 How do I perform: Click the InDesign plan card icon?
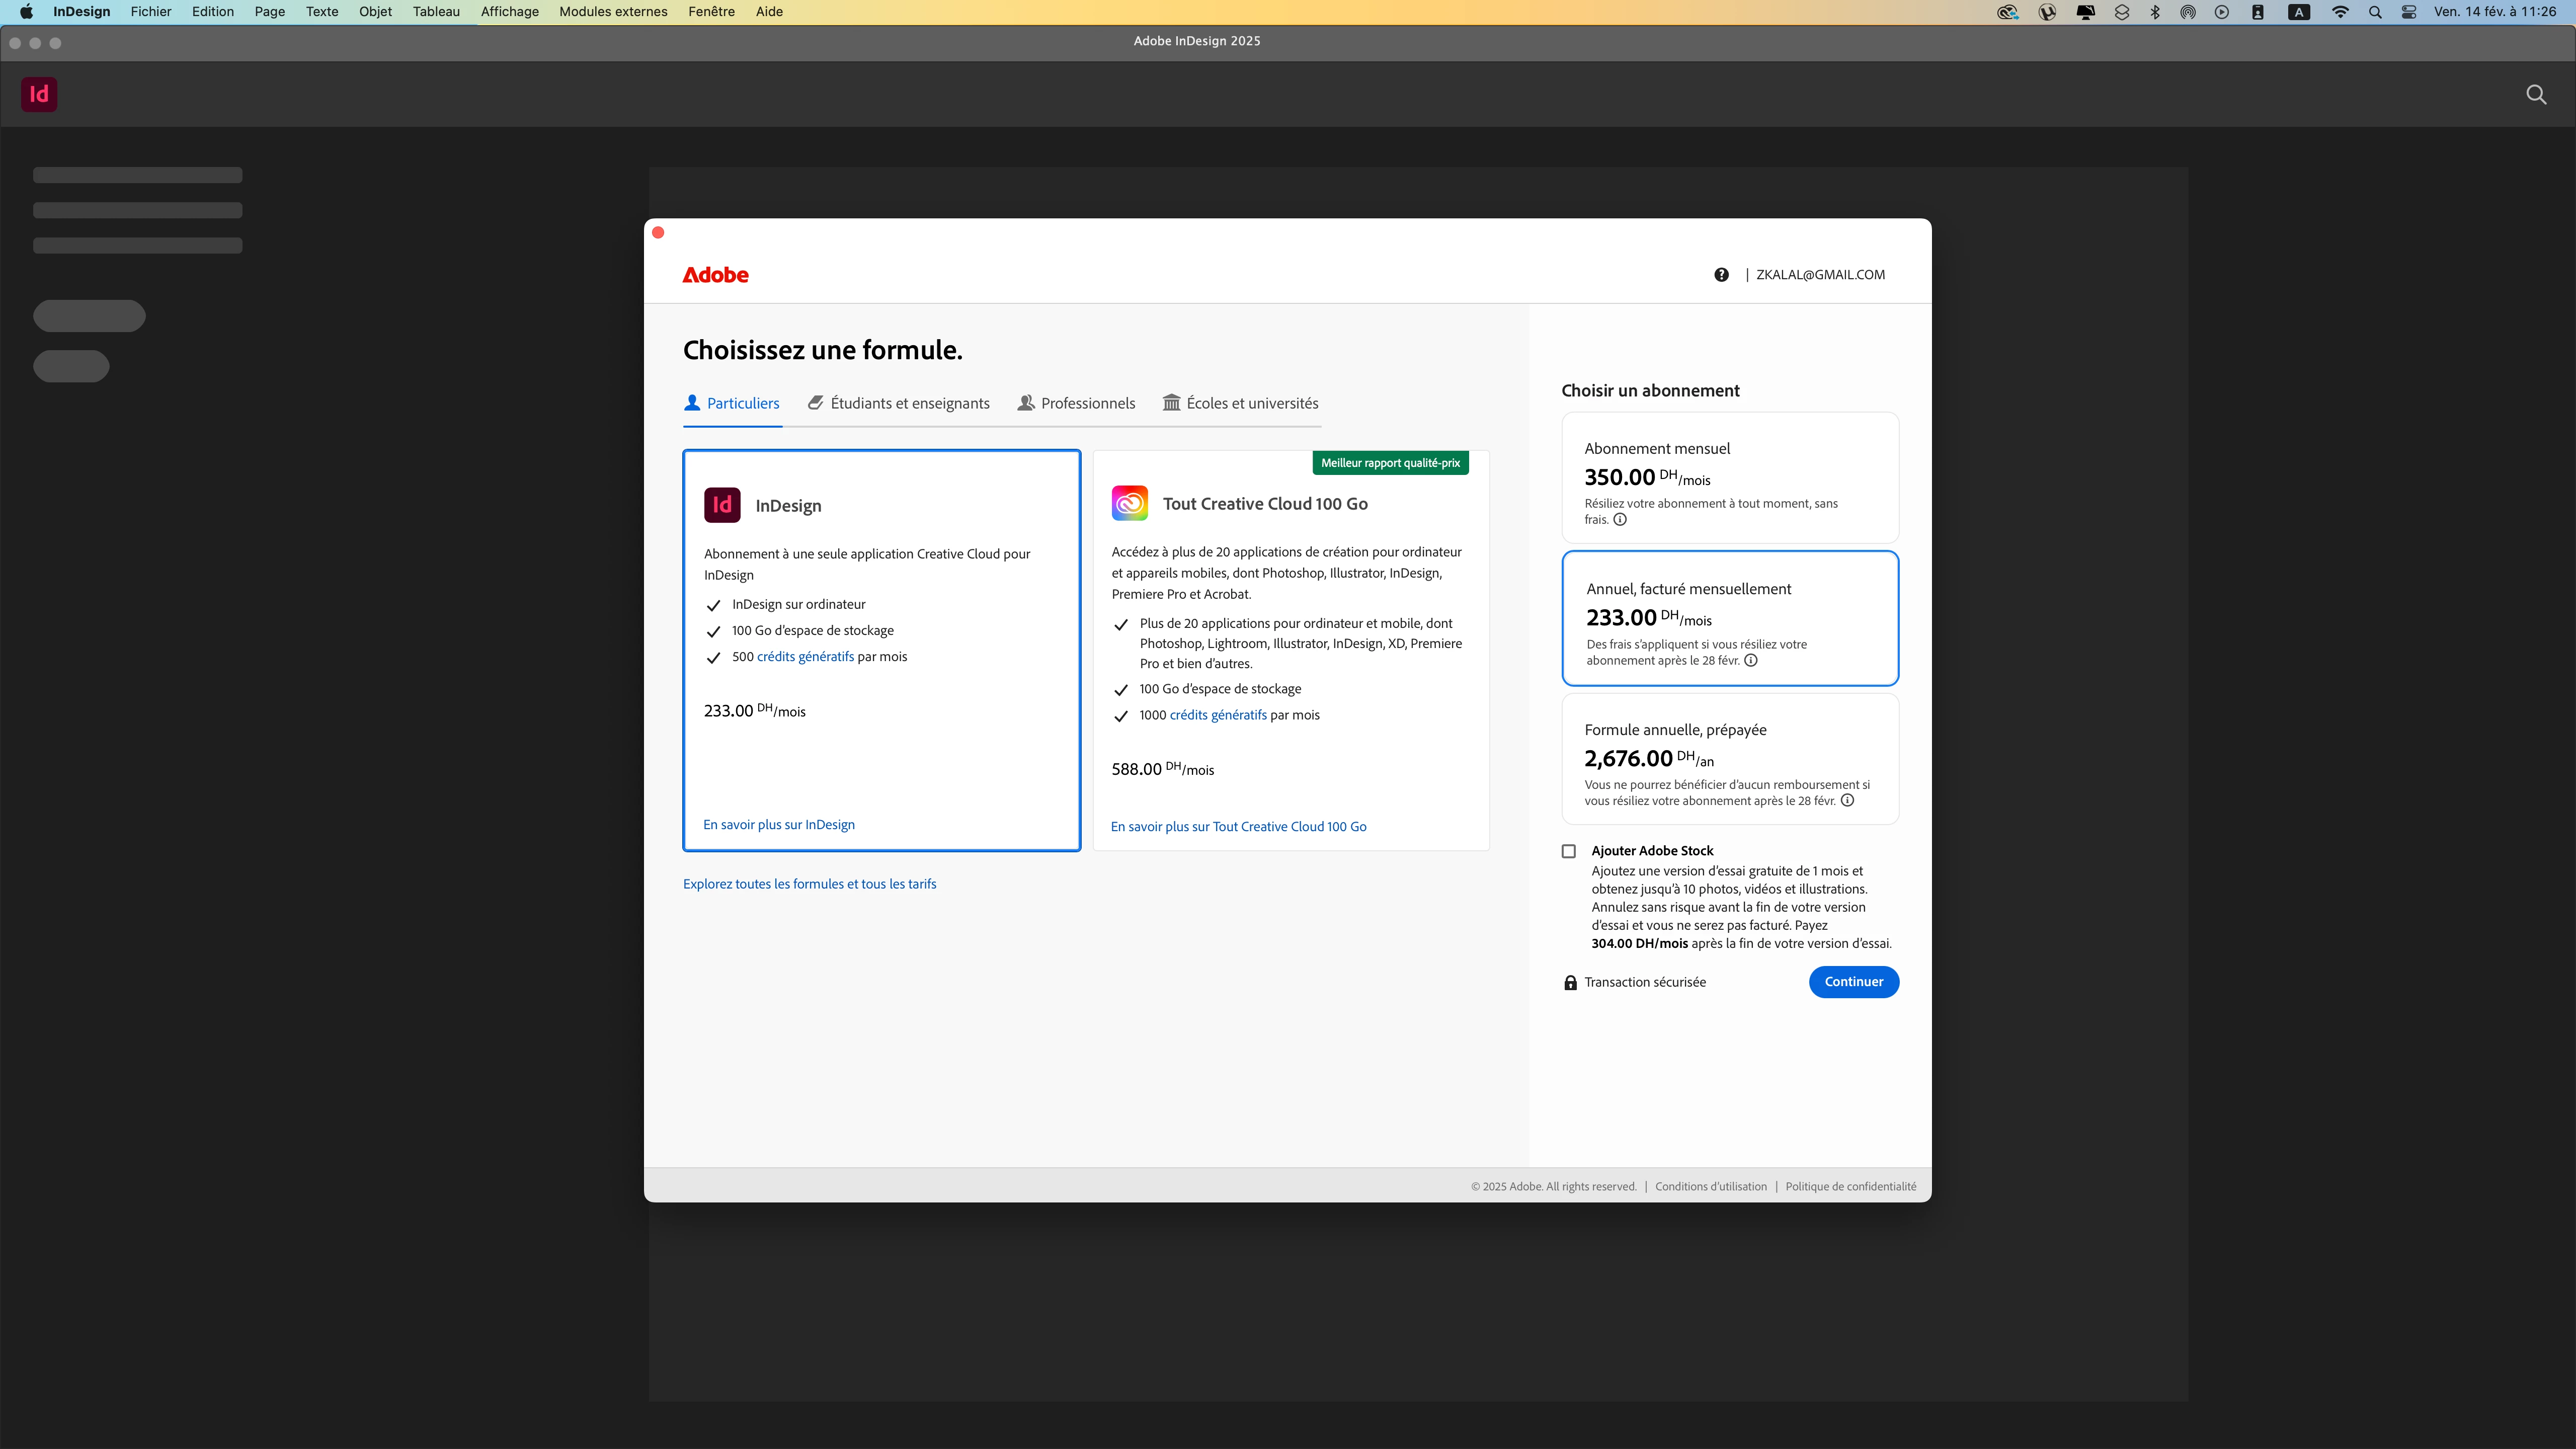(722, 505)
